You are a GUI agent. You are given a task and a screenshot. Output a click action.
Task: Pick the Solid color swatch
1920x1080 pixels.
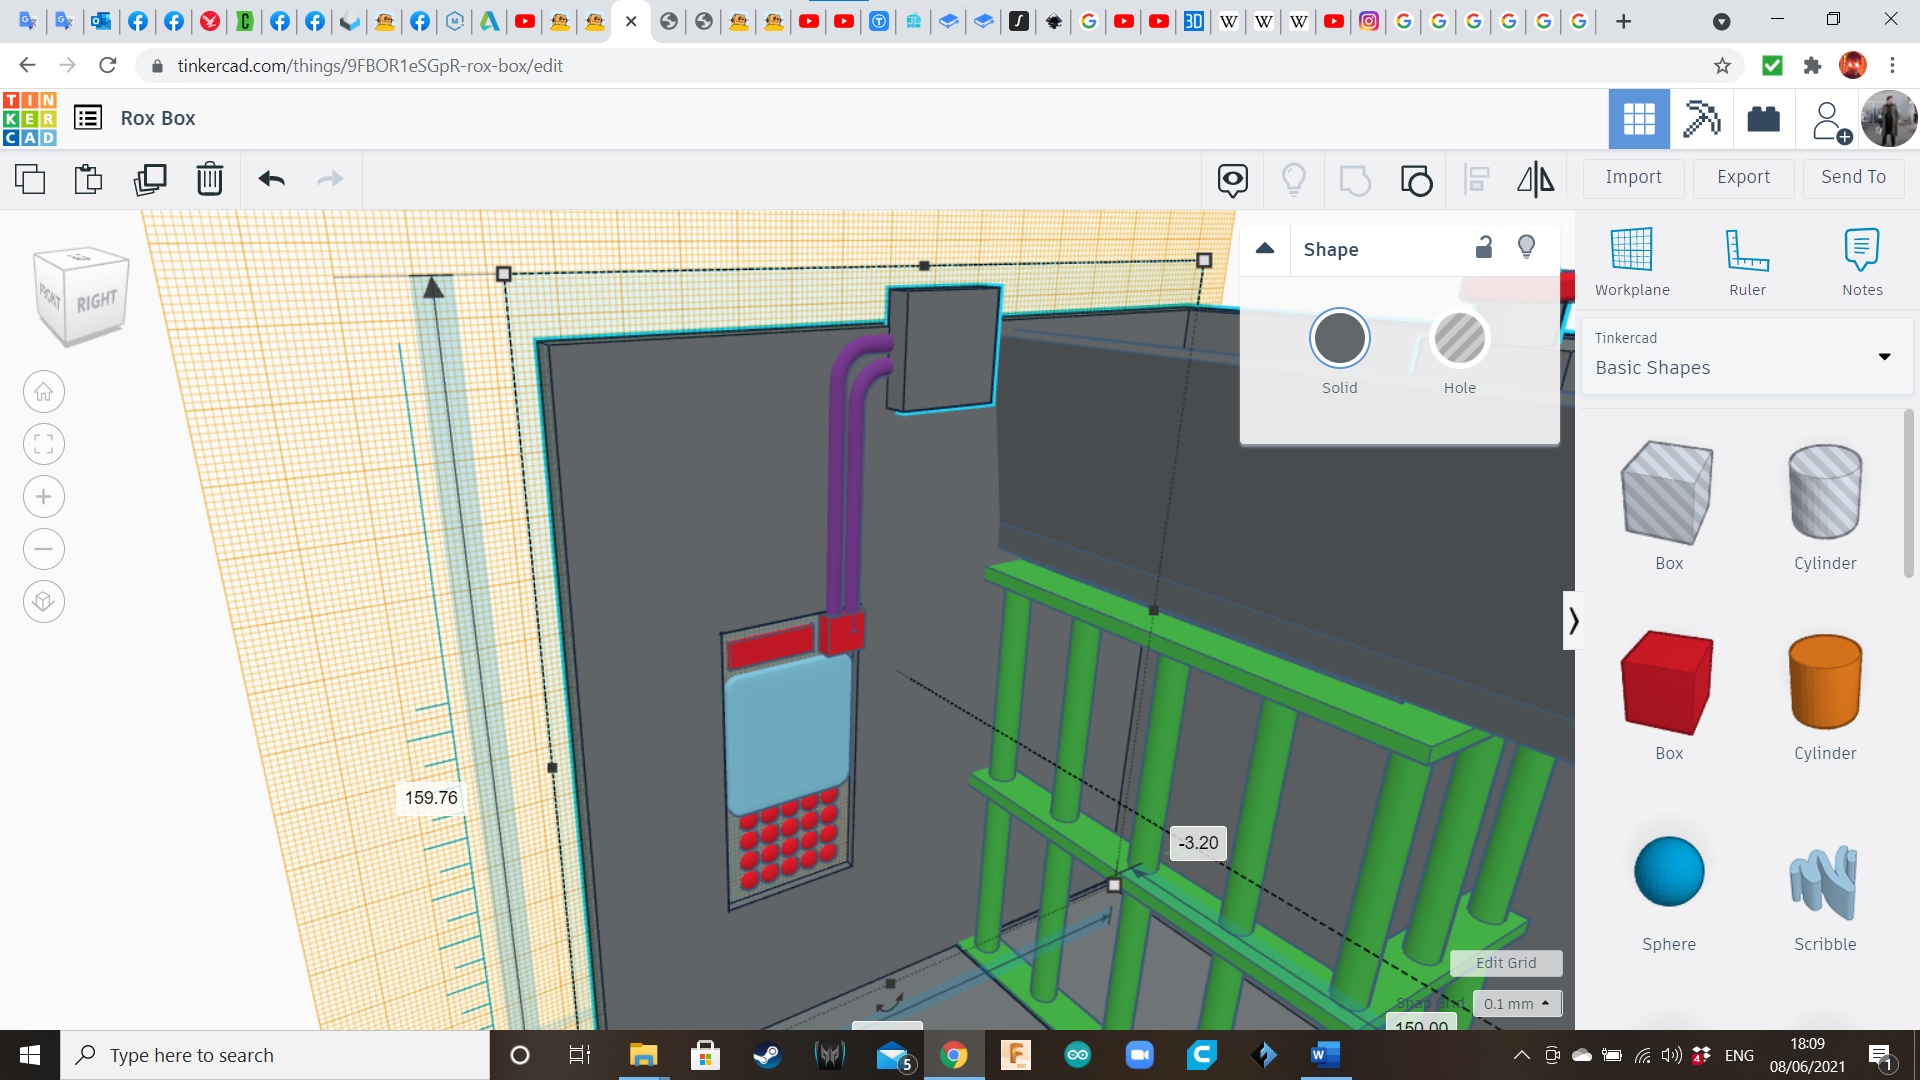pyautogui.click(x=1339, y=340)
